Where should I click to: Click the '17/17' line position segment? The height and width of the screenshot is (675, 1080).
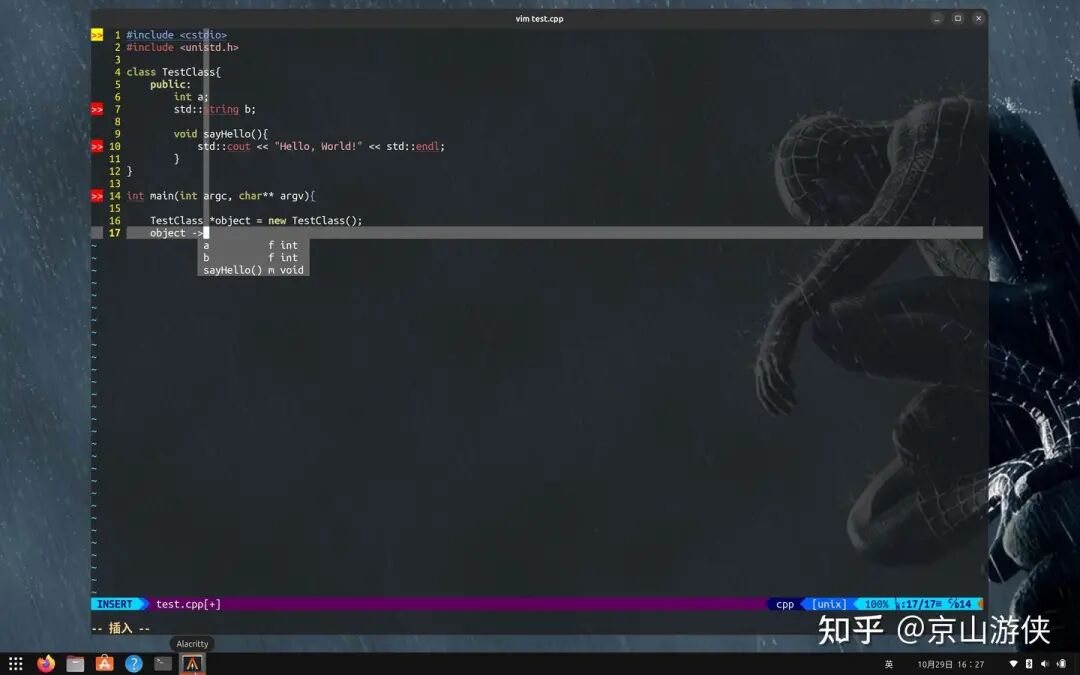(x=919, y=604)
